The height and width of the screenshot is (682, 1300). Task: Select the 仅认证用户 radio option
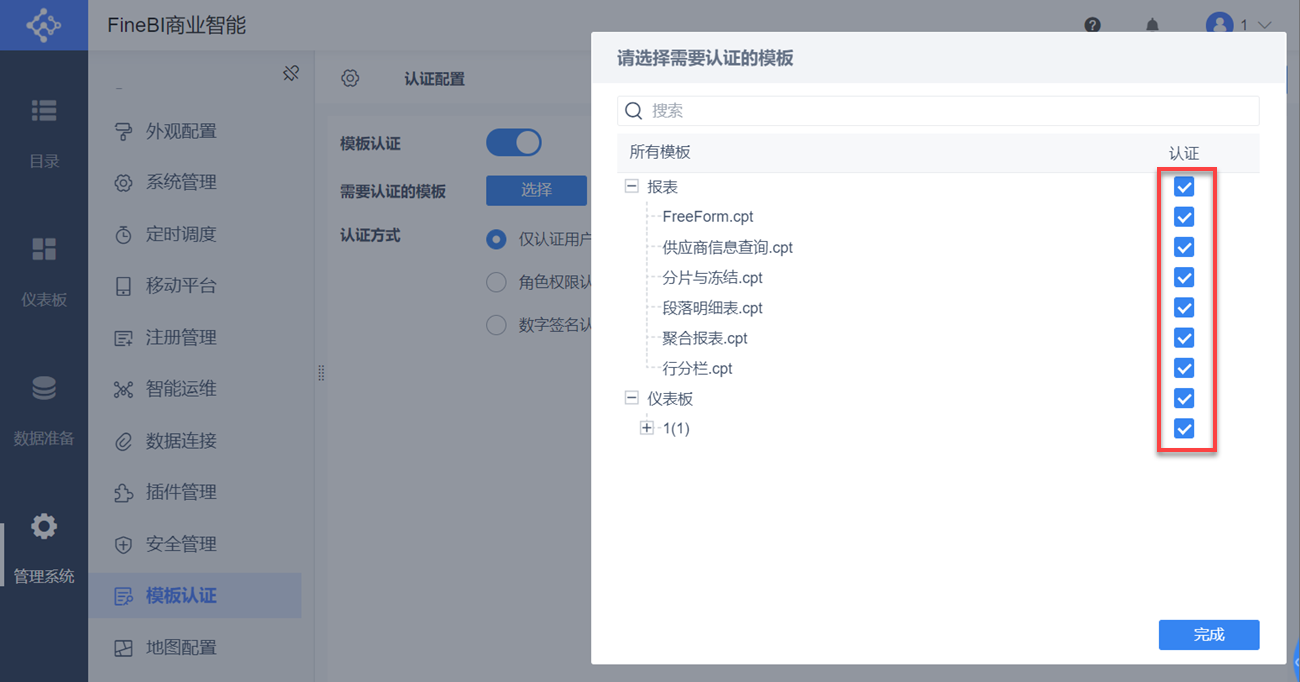click(496, 239)
